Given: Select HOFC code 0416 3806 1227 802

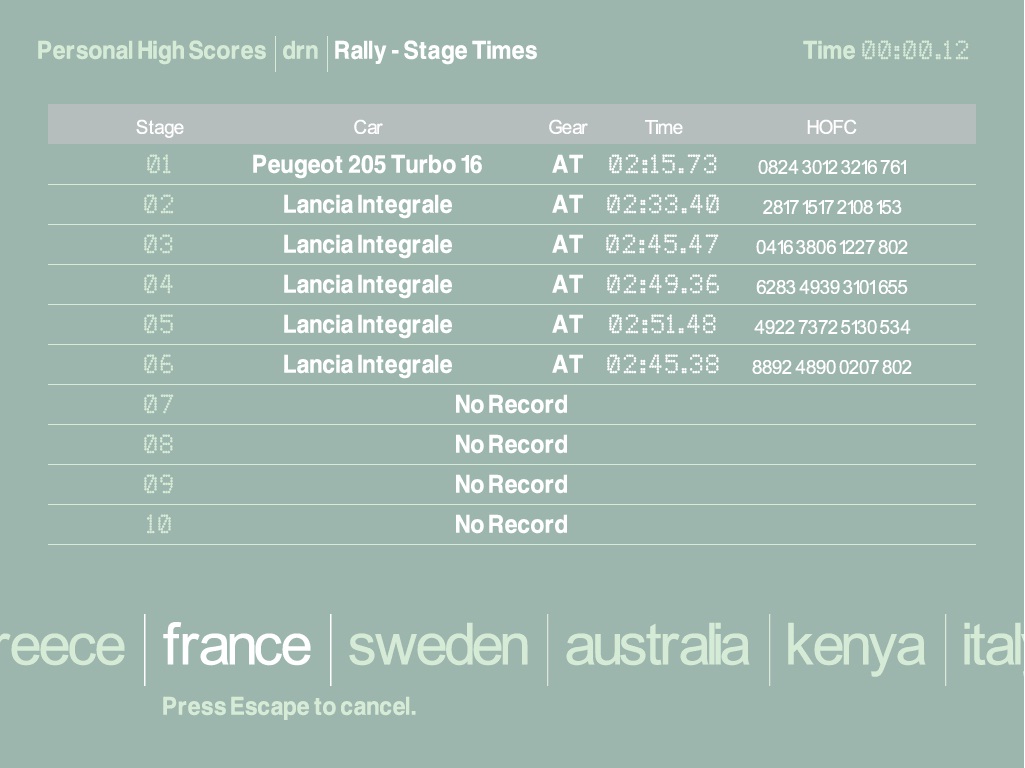Looking at the screenshot, I should point(831,247).
